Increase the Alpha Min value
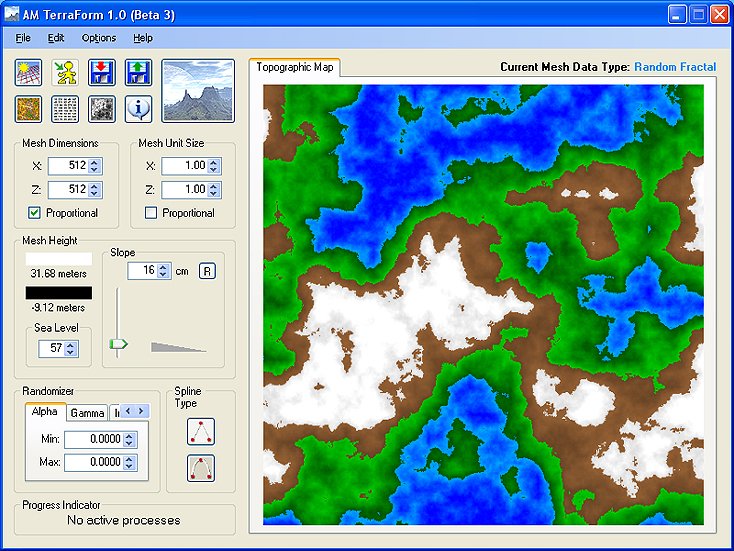 click(x=129, y=436)
